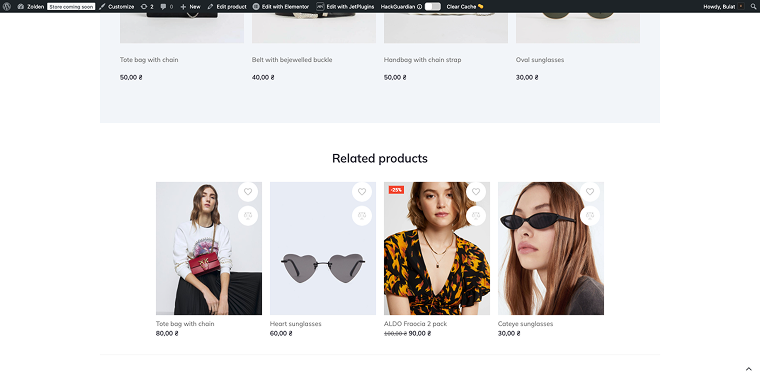Open Tote bag with chain priced 80,00
Screen dimensions: 760x380
pyautogui.click(x=185, y=324)
